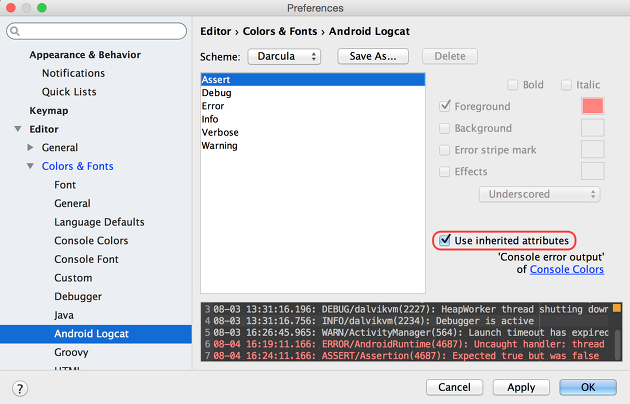Open Groovy colors page
The width and height of the screenshot is (630, 404).
coord(71,352)
